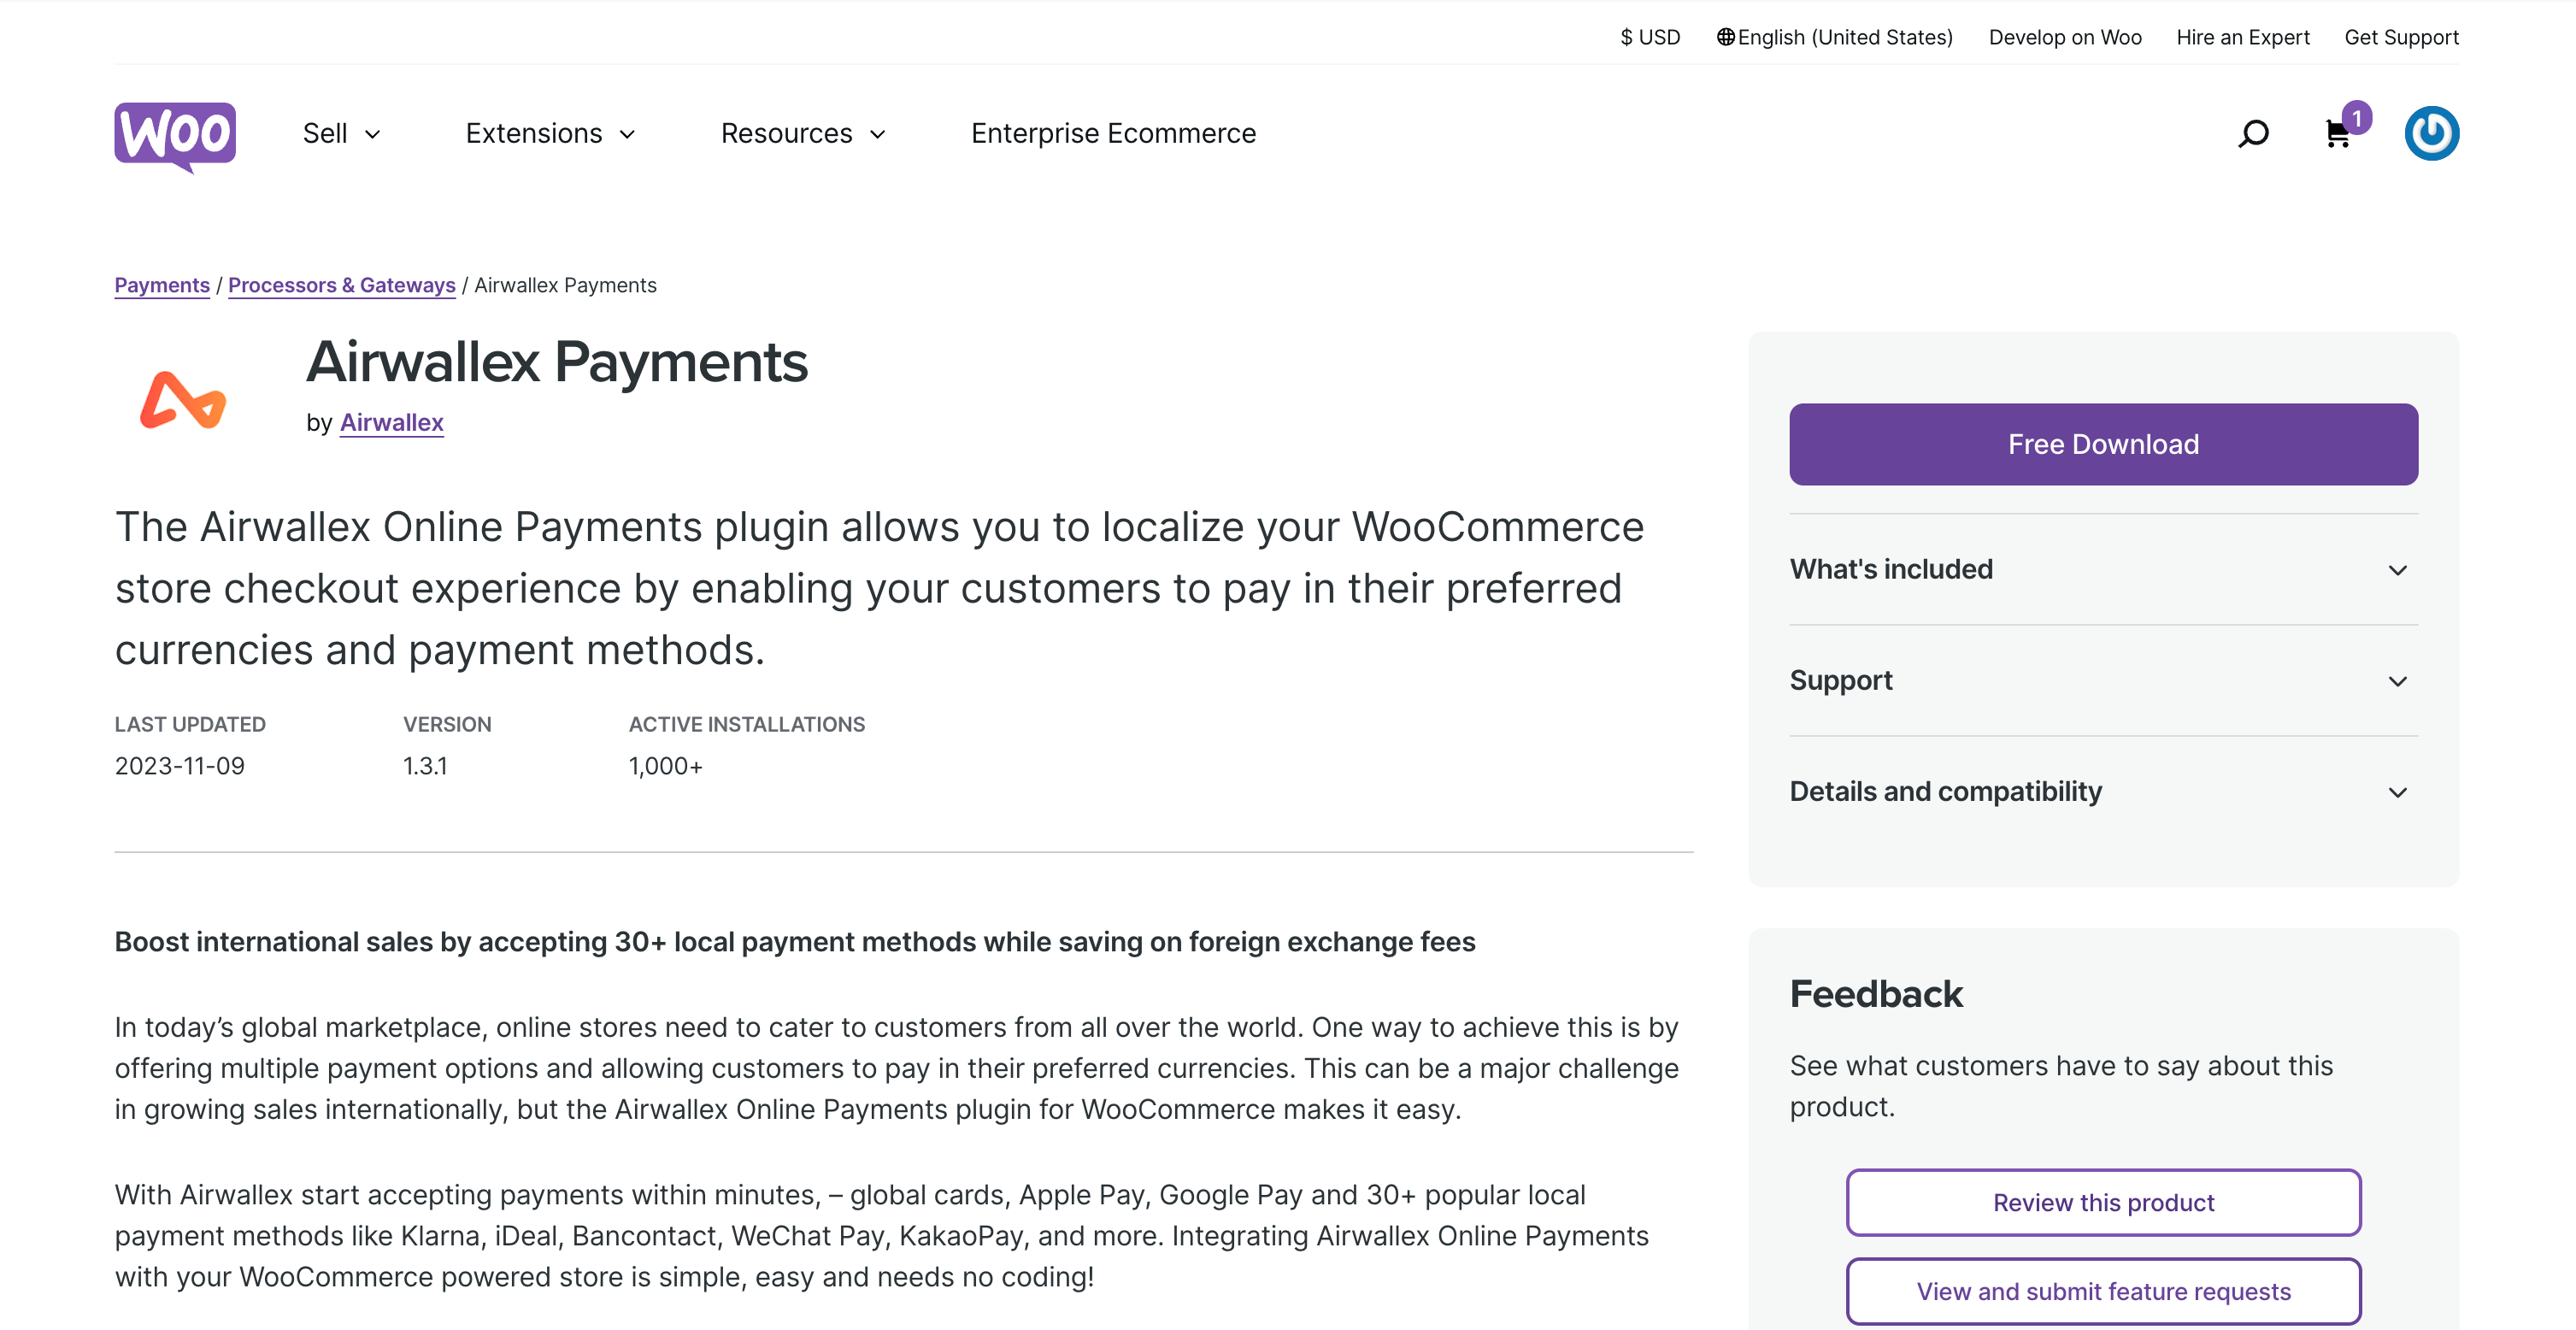The width and height of the screenshot is (2576, 1330).
Task: Open the Payments breadcrumb link
Action: click(162, 285)
